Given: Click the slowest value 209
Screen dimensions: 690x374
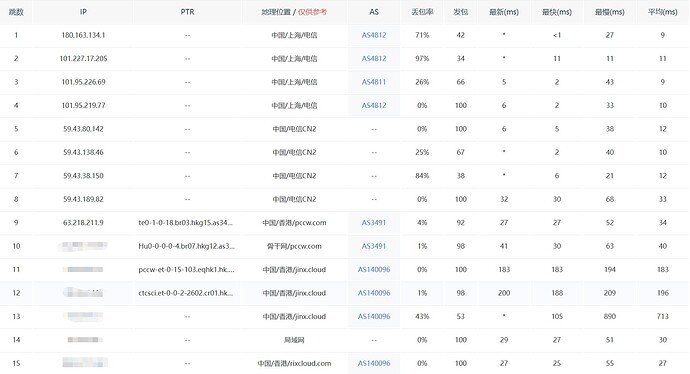Looking at the screenshot, I should click(x=609, y=293).
